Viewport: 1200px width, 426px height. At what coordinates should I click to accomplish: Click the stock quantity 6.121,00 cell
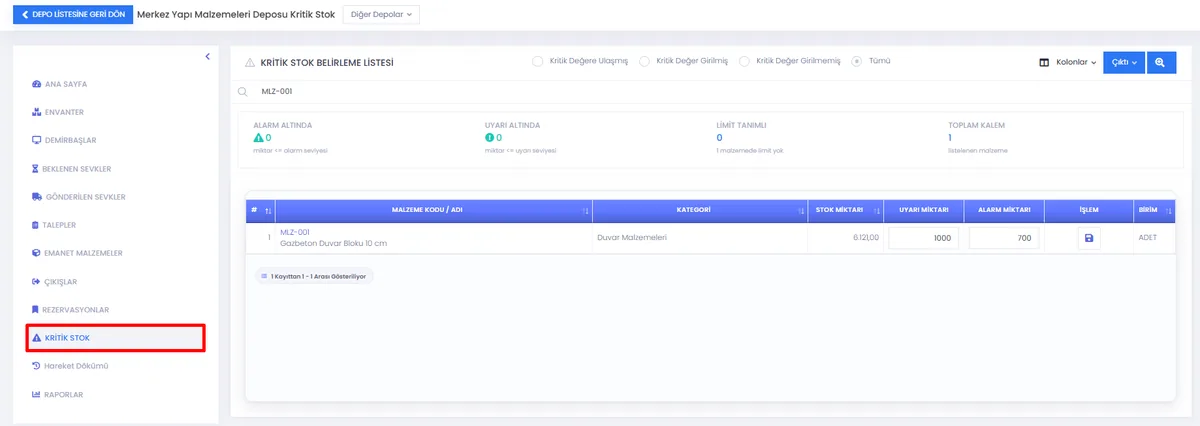tap(846, 238)
